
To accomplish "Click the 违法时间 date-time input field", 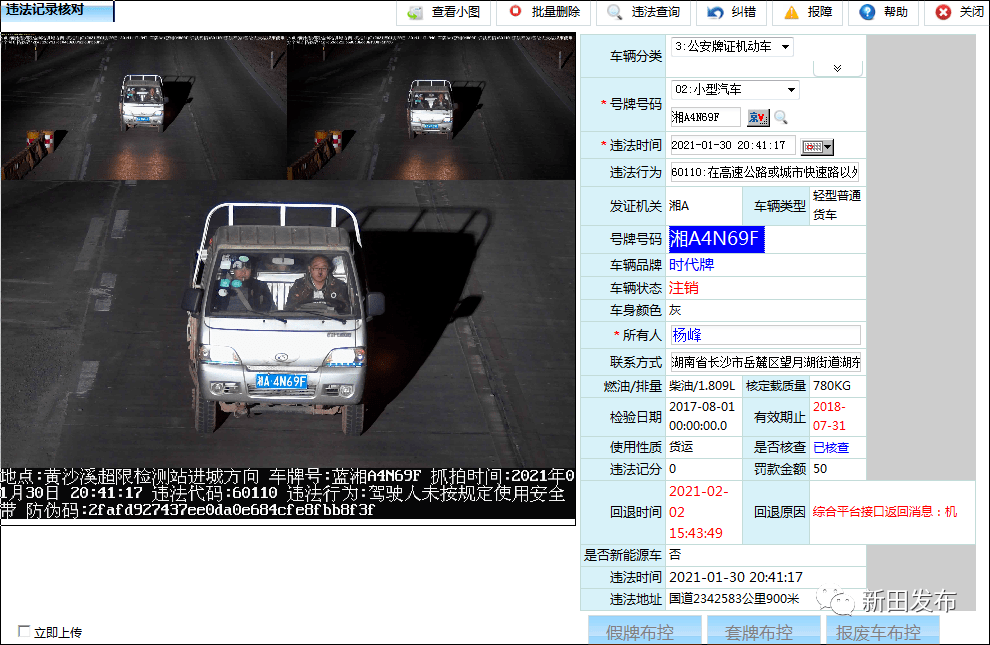I will 732,146.
